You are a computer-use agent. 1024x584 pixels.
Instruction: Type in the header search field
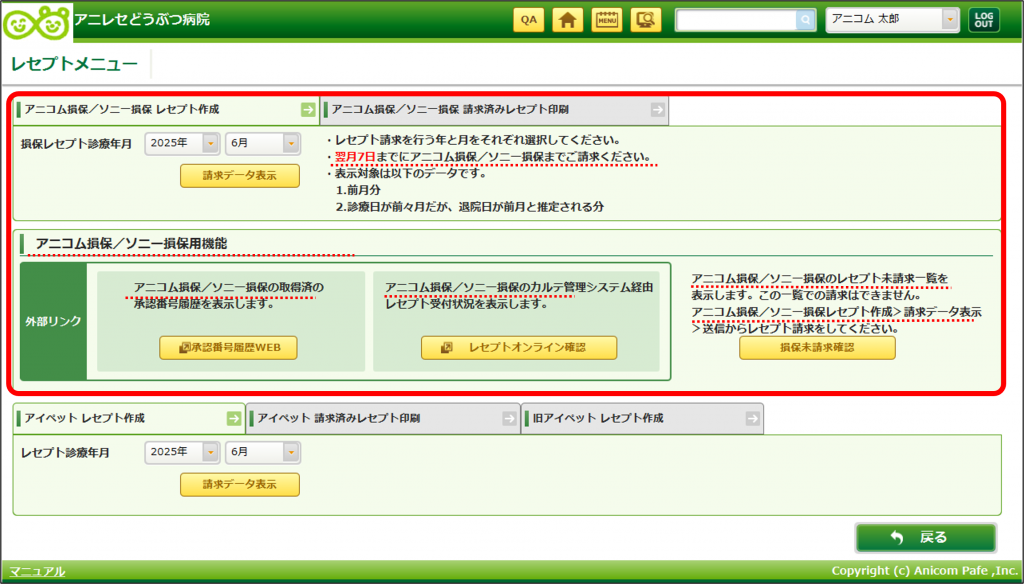click(736, 20)
